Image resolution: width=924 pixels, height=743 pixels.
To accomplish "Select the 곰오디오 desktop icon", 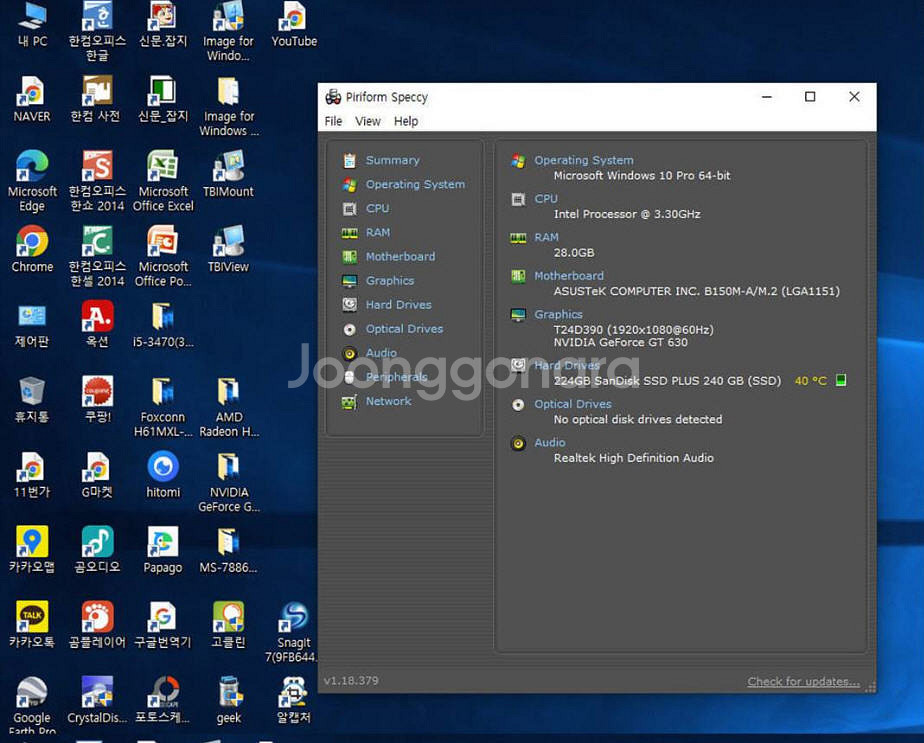I will [97, 550].
